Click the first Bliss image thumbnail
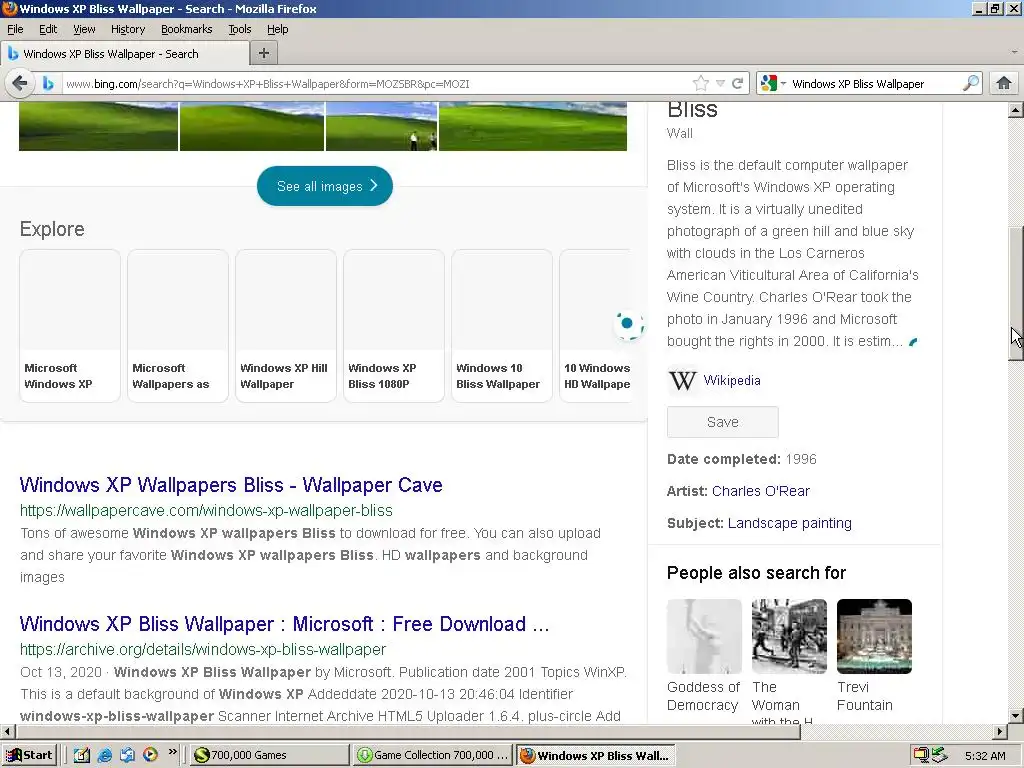Viewport: 1024px width, 768px height. [98, 126]
